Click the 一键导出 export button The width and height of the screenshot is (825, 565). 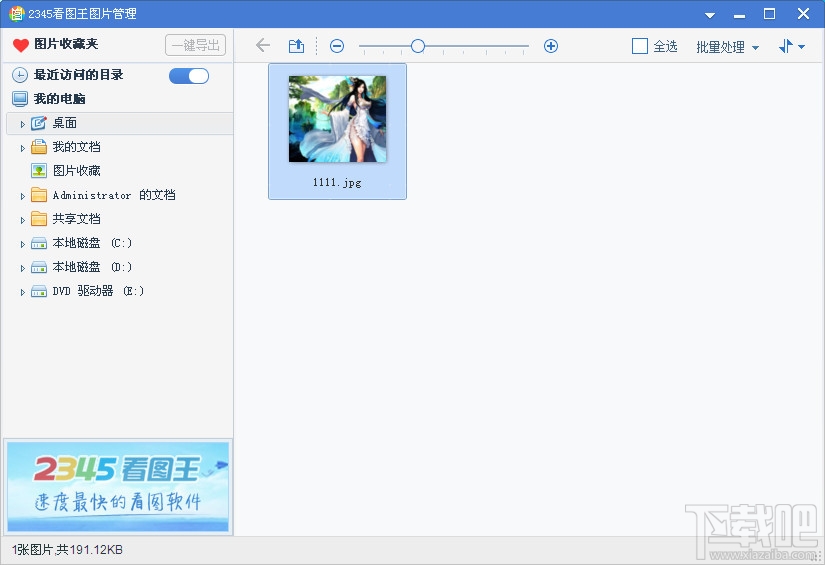(195, 45)
